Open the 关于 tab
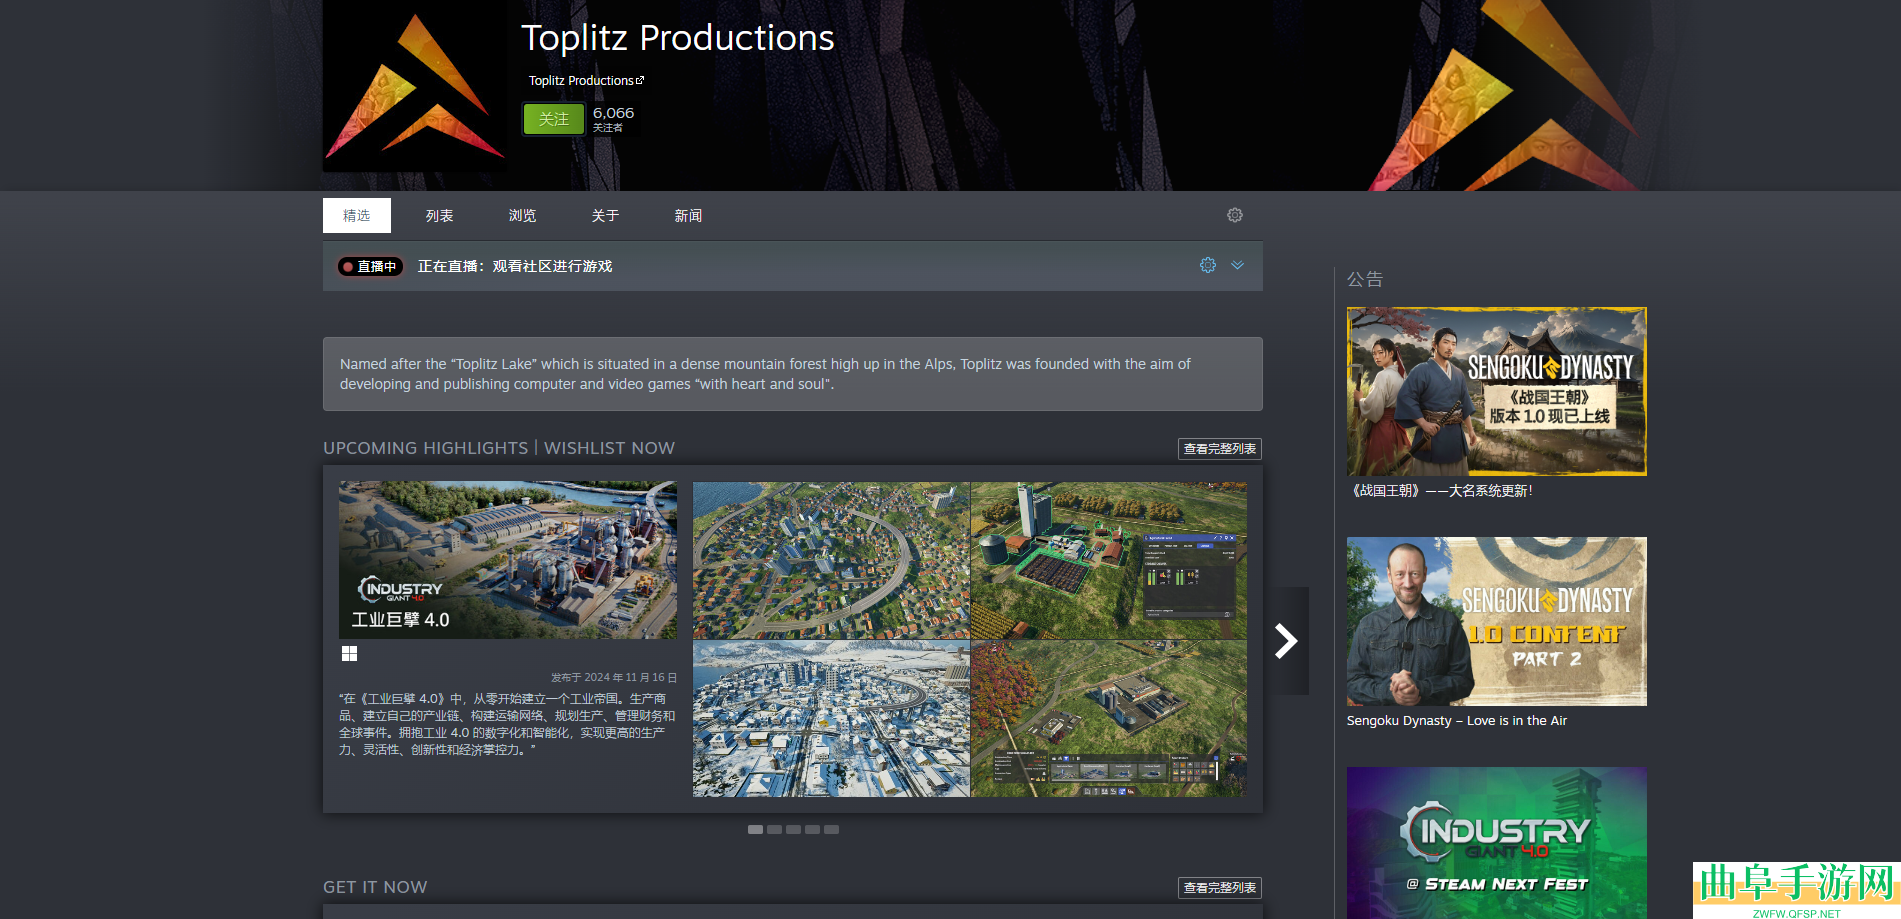1901x919 pixels. [605, 216]
